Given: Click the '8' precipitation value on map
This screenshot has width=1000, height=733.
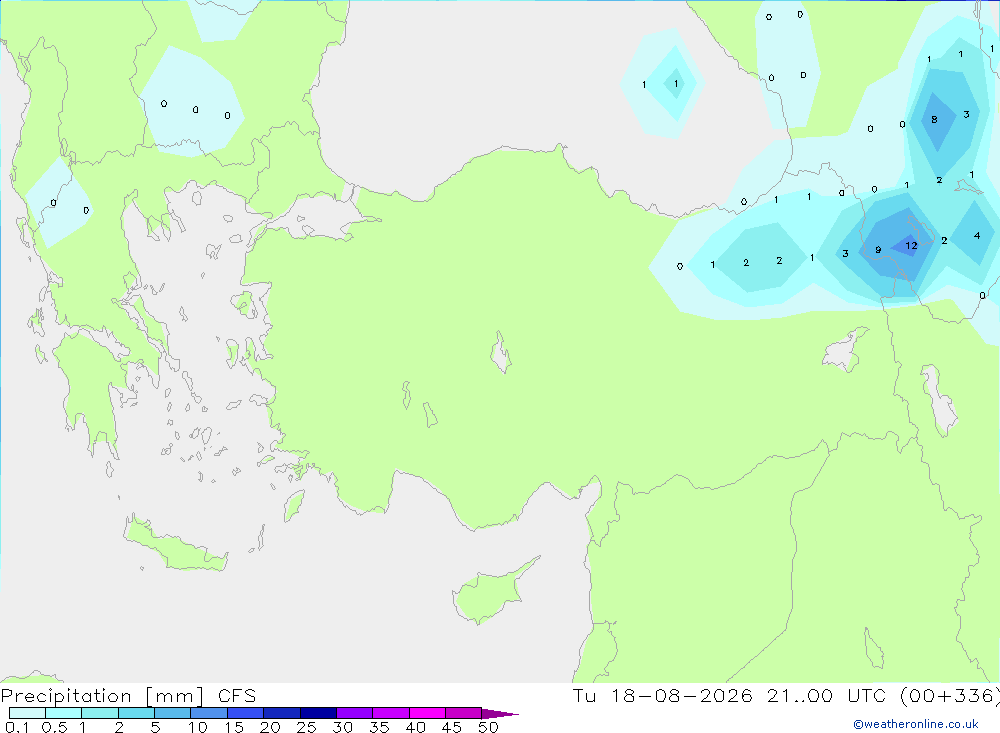Looking at the screenshot, I should (x=934, y=119).
